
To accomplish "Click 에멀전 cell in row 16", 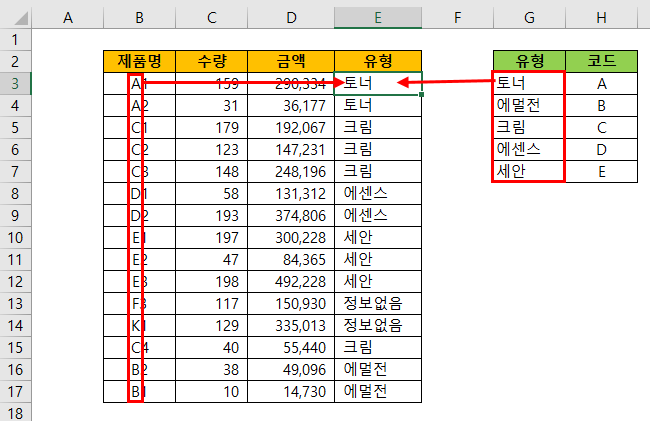I will coord(378,370).
